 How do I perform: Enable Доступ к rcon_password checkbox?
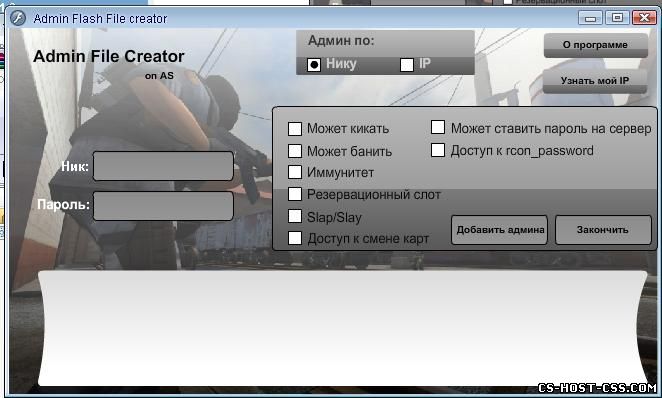438,150
